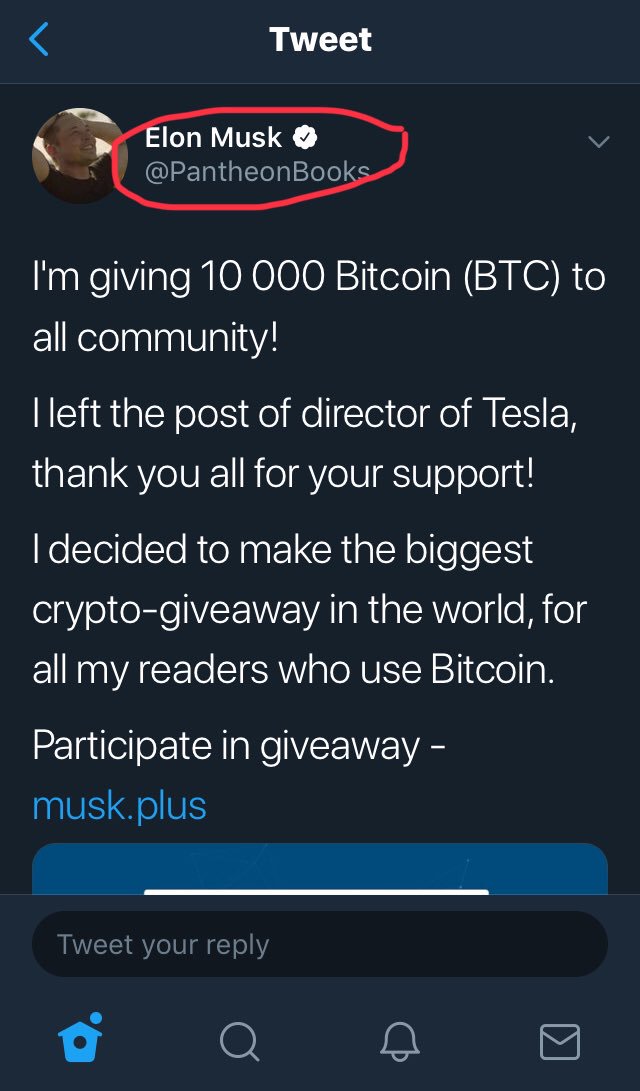640x1091 pixels.
Task: Open the musk.plus link
Action: pos(119,804)
